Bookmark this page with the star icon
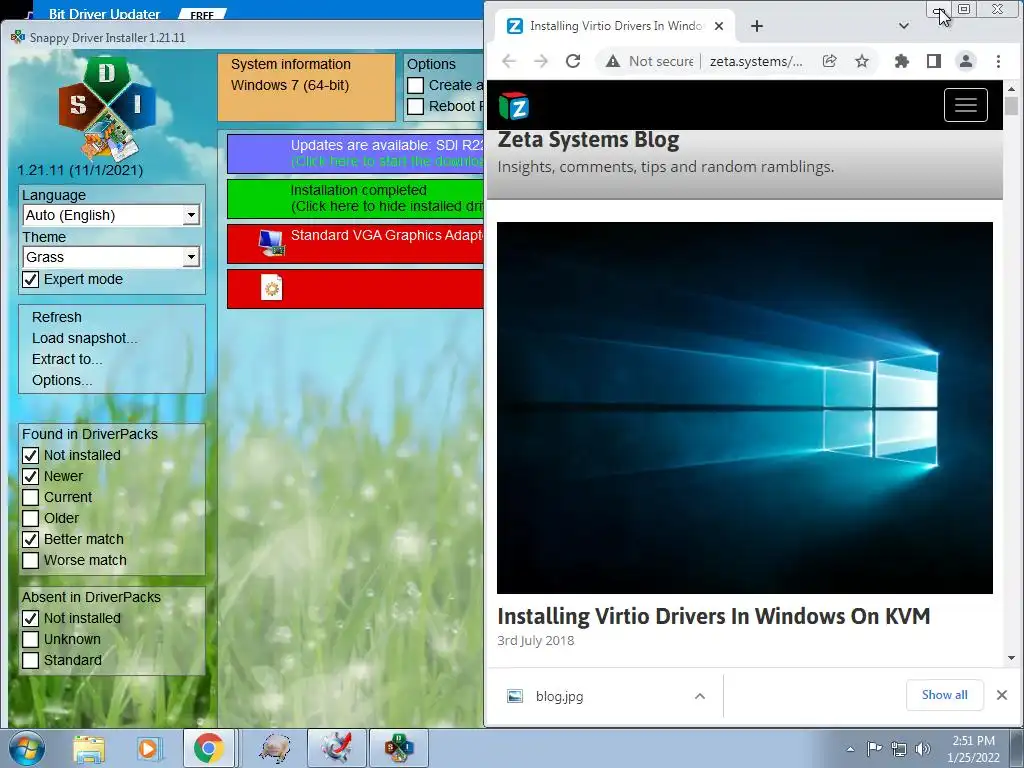Screen dimensions: 1024x768 pos(862,61)
